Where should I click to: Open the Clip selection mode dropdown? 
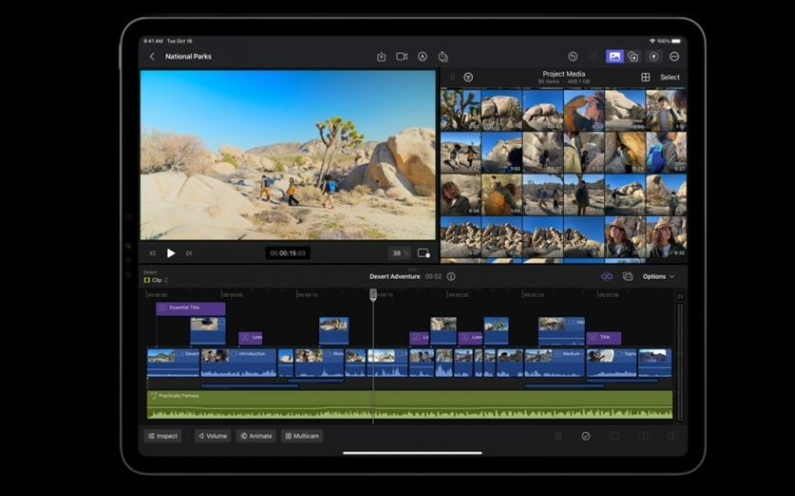pyautogui.click(x=156, y=280)
